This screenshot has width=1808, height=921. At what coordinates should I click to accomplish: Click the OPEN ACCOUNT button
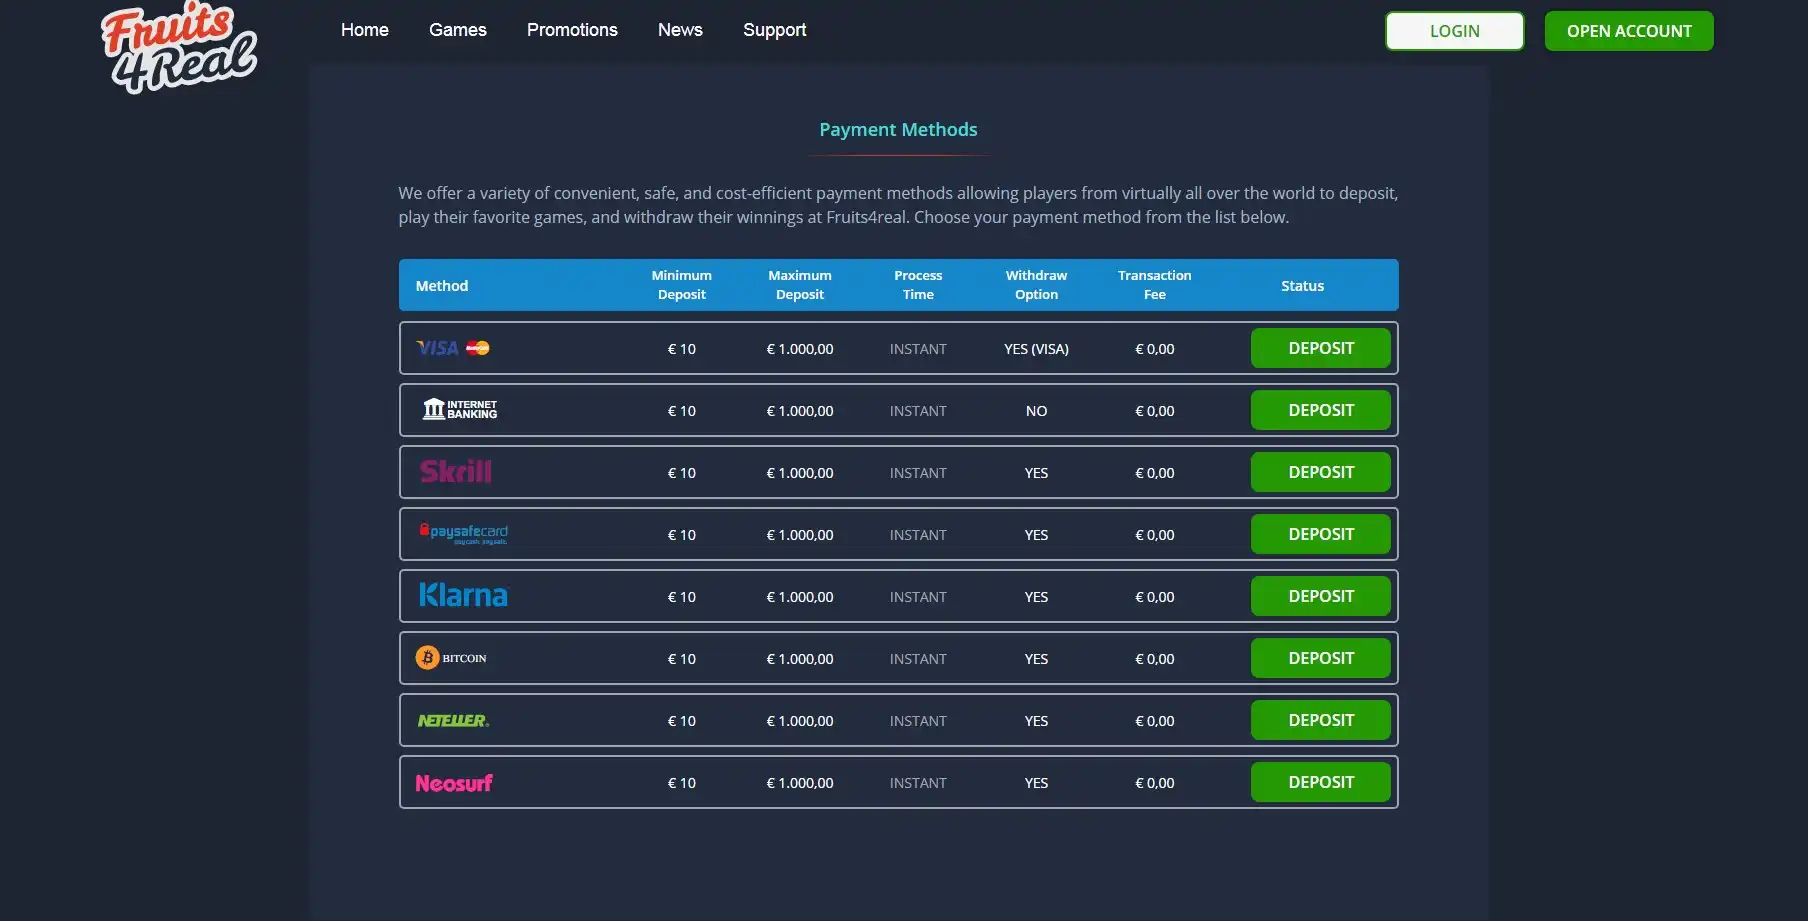click(x=1628, y=31)
